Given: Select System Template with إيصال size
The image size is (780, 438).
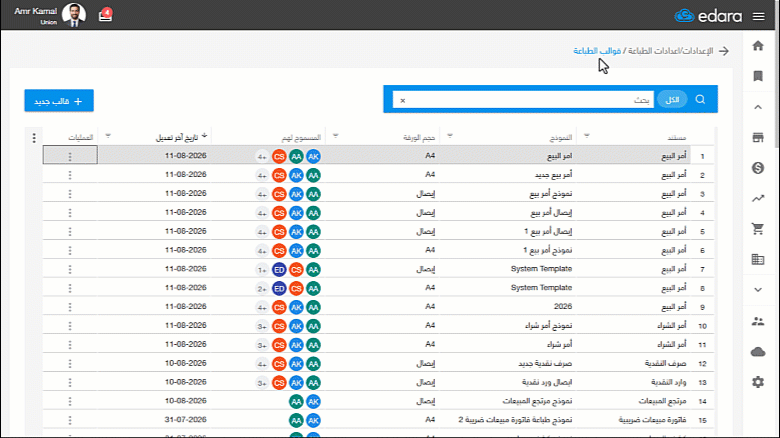Looking at the screenshot, I should (x=541, y=269).
